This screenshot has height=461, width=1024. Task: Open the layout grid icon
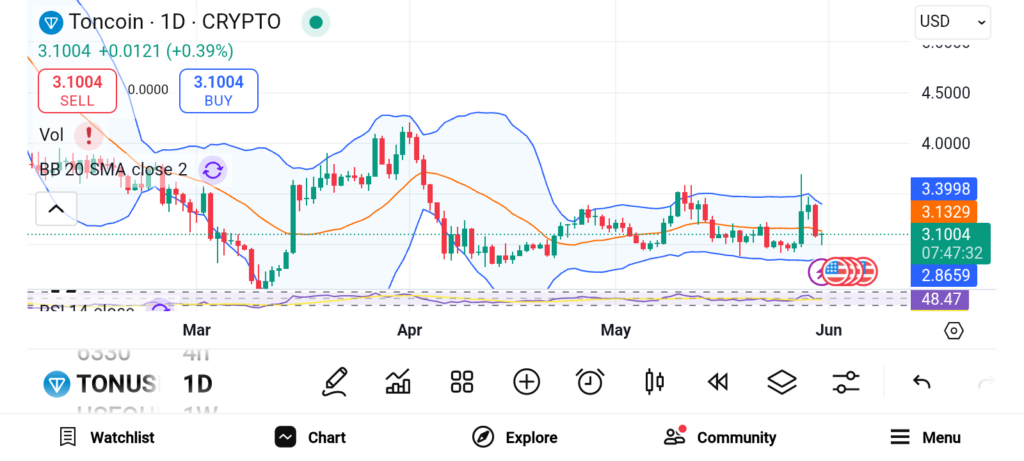[x=461, y=381]
